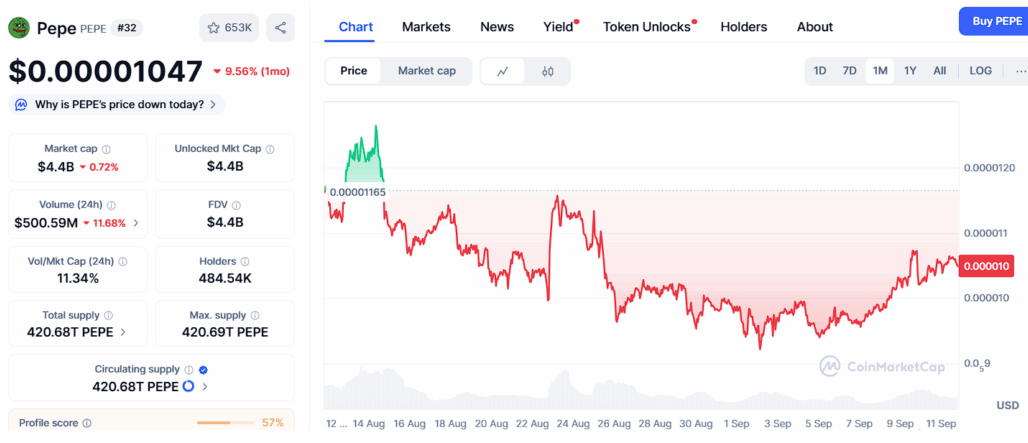Open "Why is PEPE's price down today?"
This screenshot has height=443, width=1028.
(118, 104)
